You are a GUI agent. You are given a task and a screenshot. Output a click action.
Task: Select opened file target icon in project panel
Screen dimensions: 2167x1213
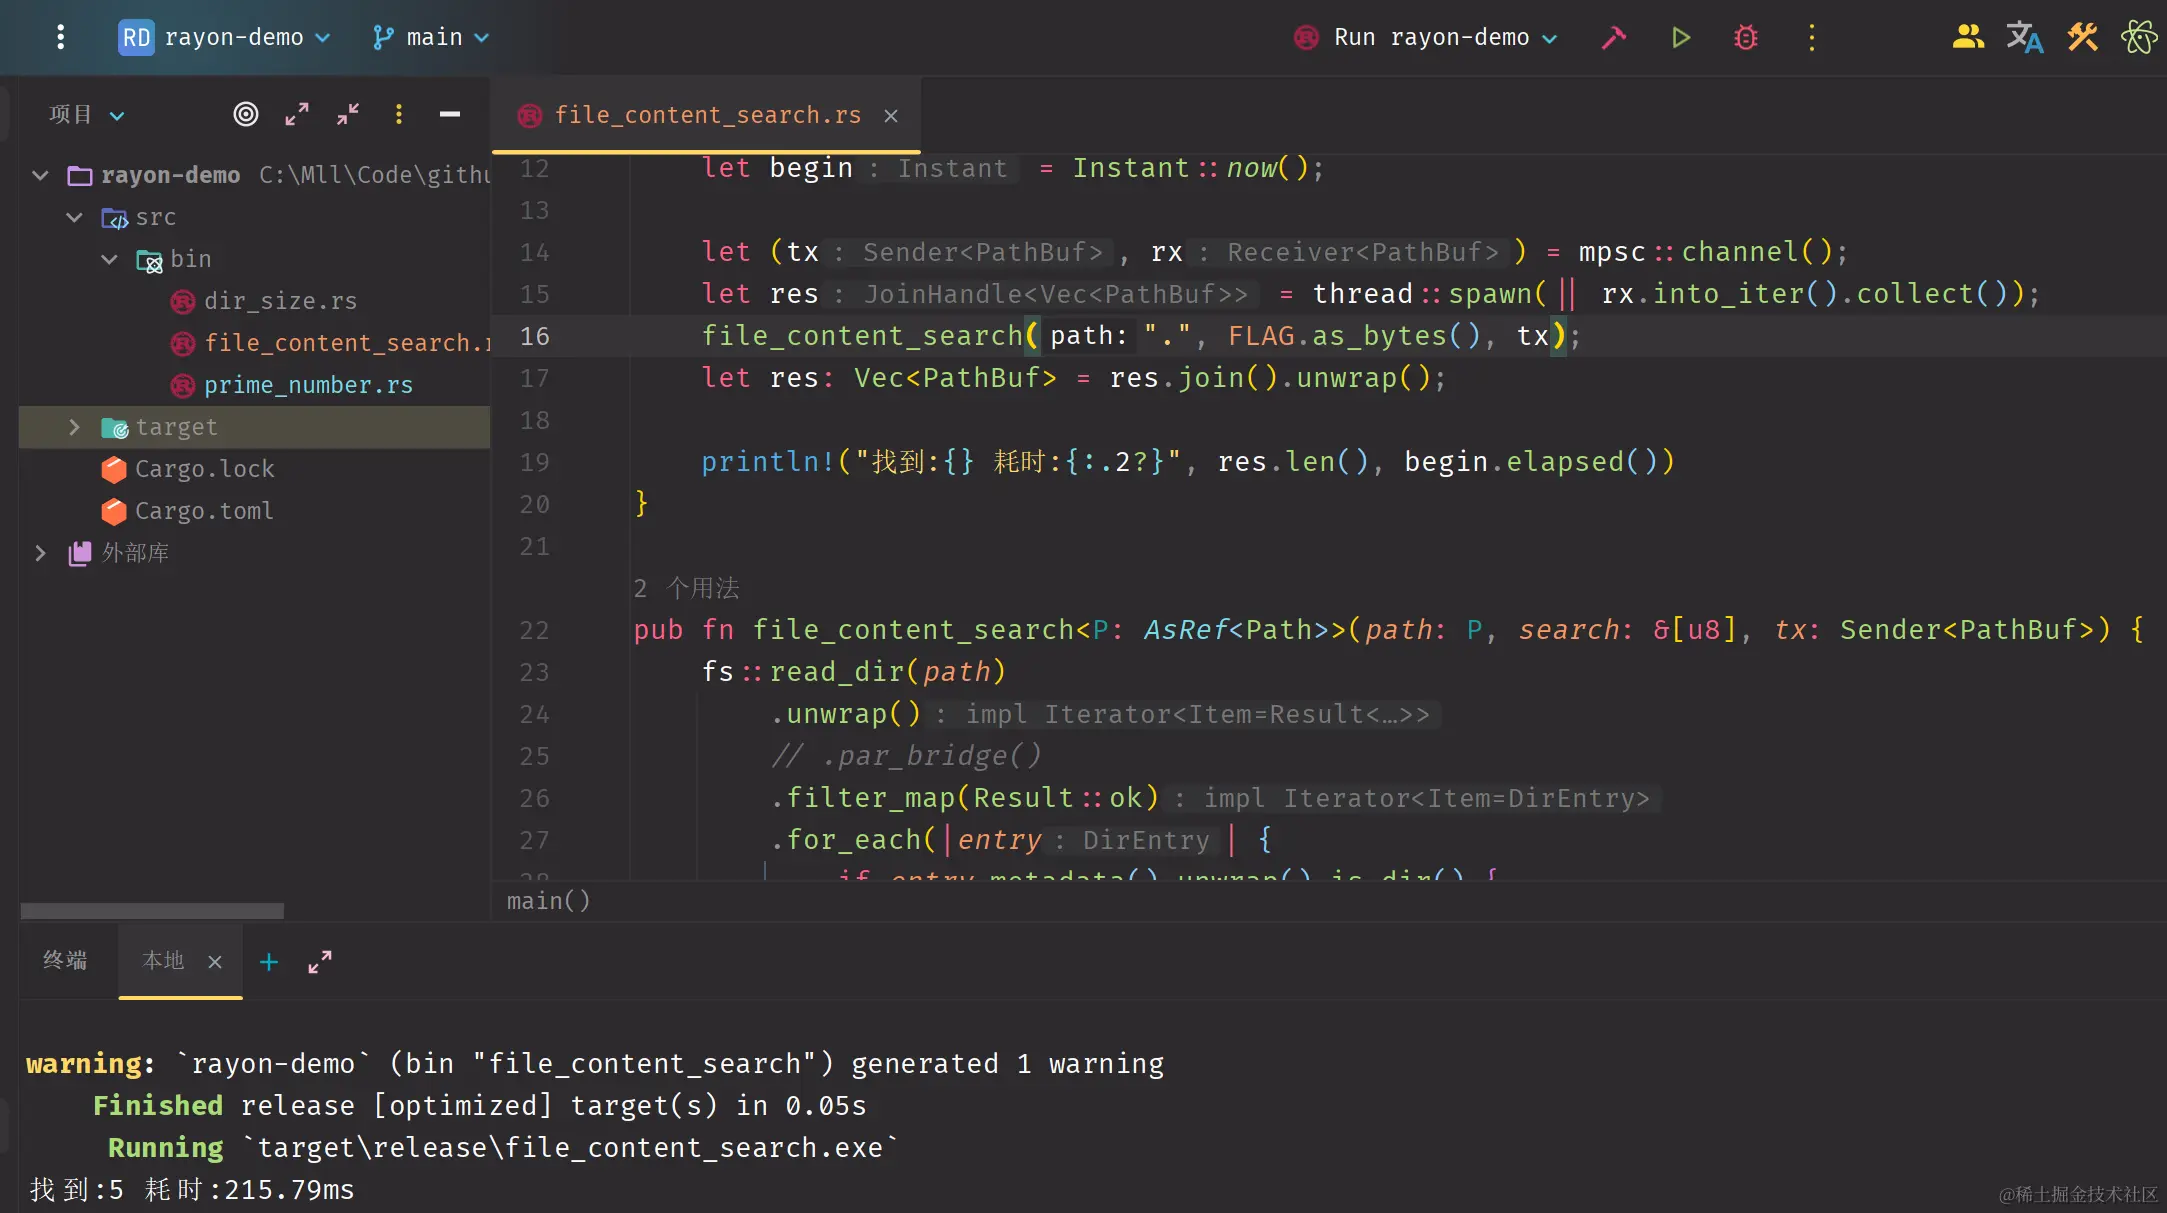(246, 115)
